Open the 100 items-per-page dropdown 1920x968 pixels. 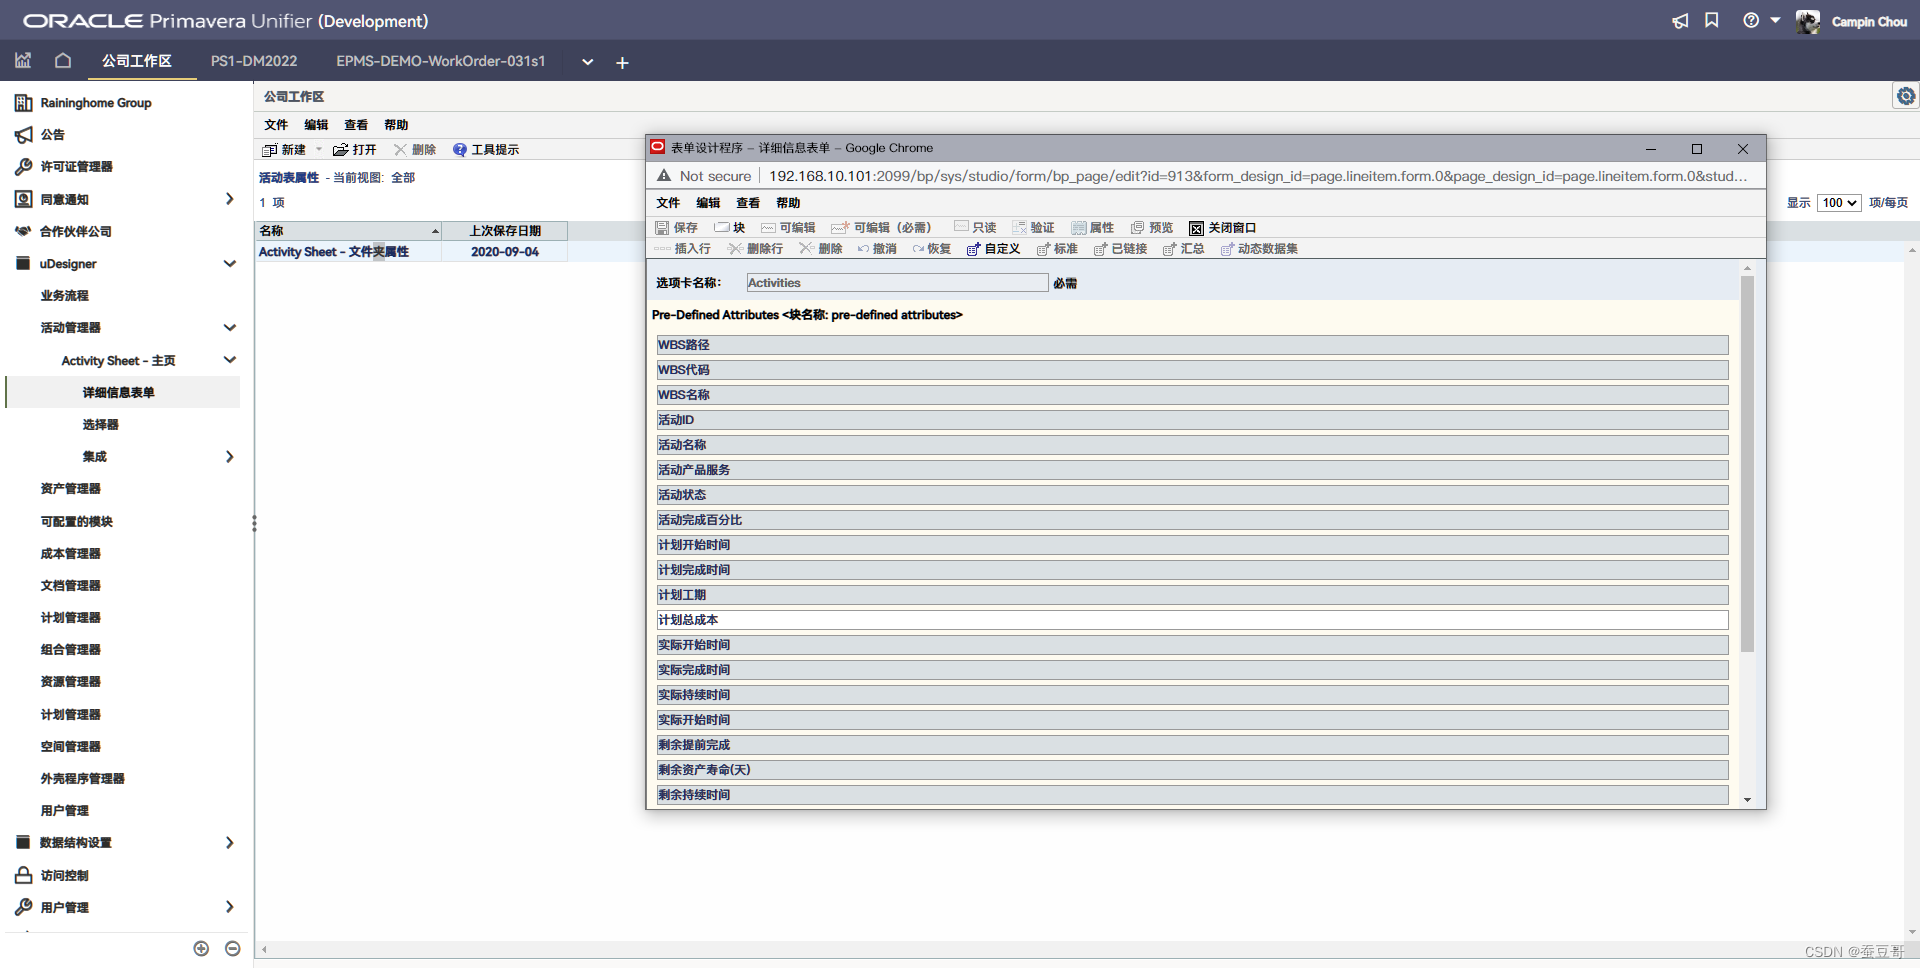coord(1838,202)
